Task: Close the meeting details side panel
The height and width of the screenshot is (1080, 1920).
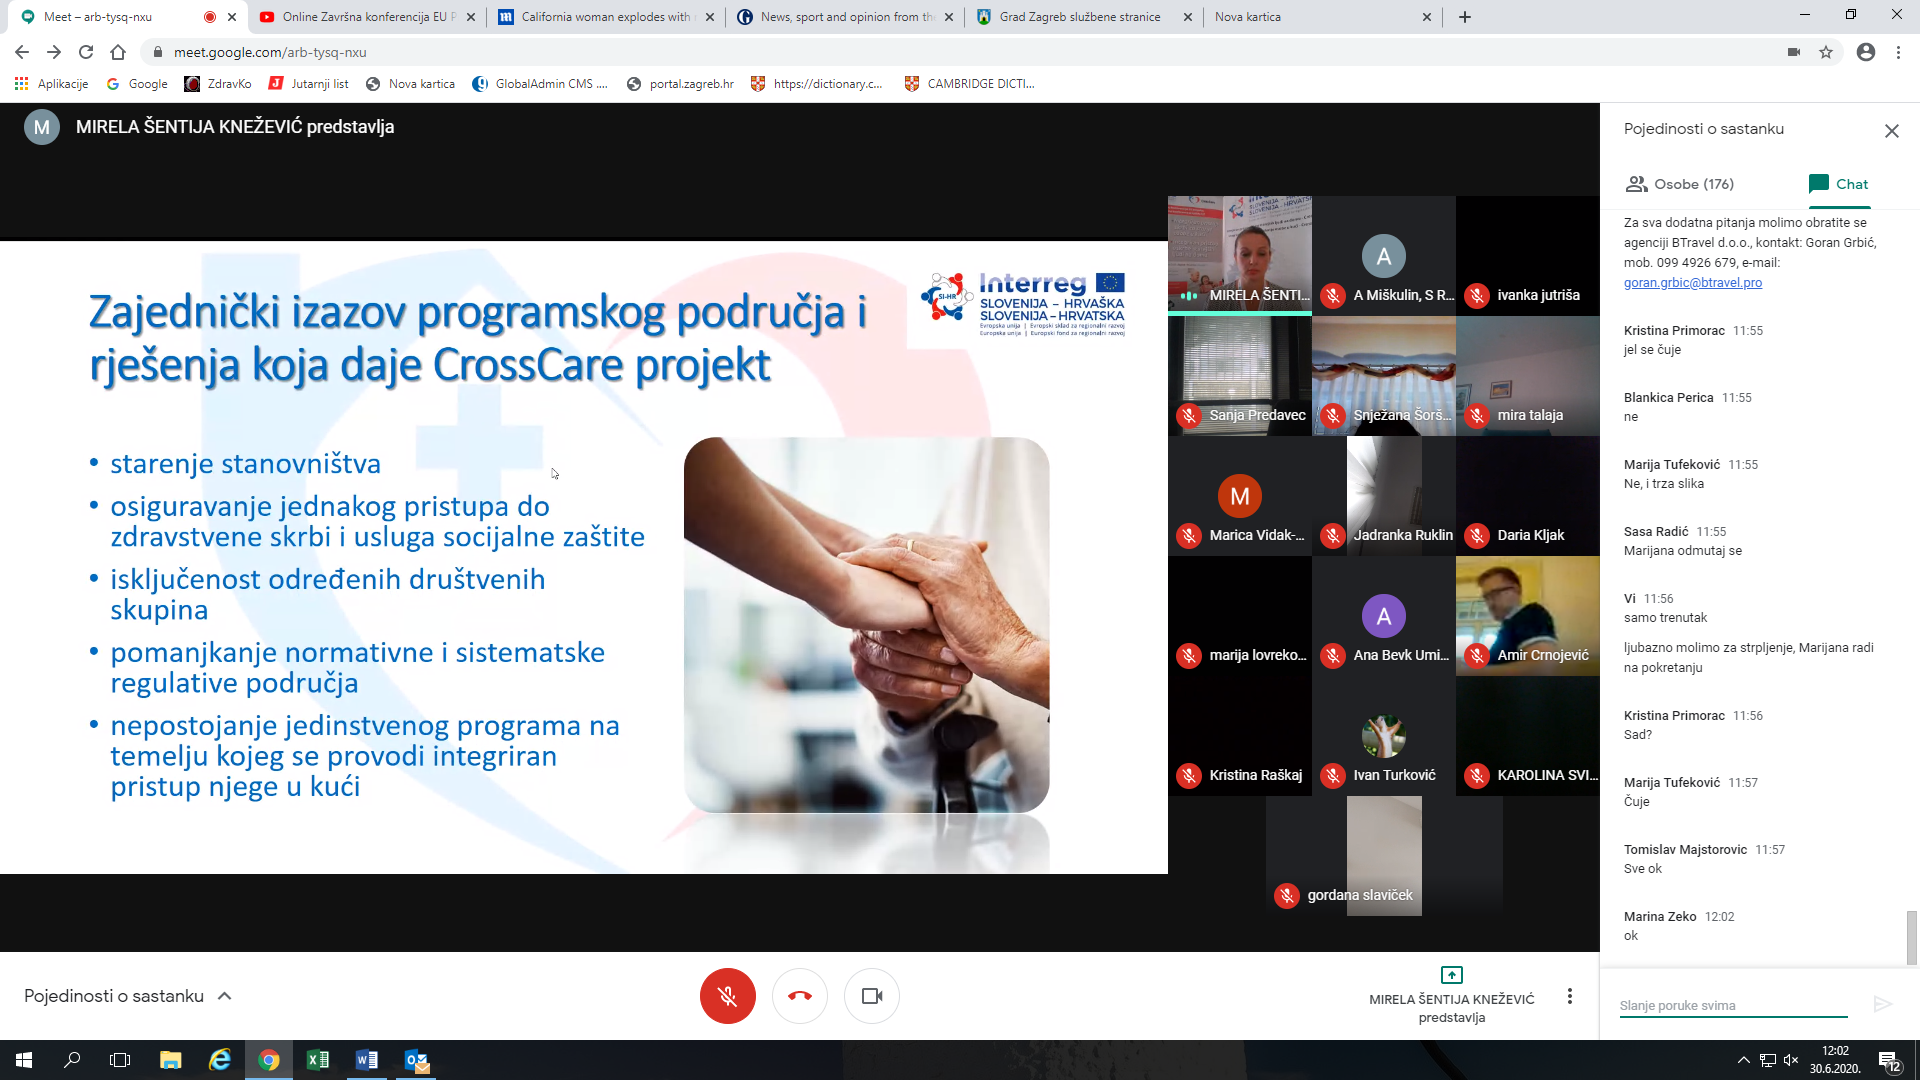Action: (x=1891, y=131)
